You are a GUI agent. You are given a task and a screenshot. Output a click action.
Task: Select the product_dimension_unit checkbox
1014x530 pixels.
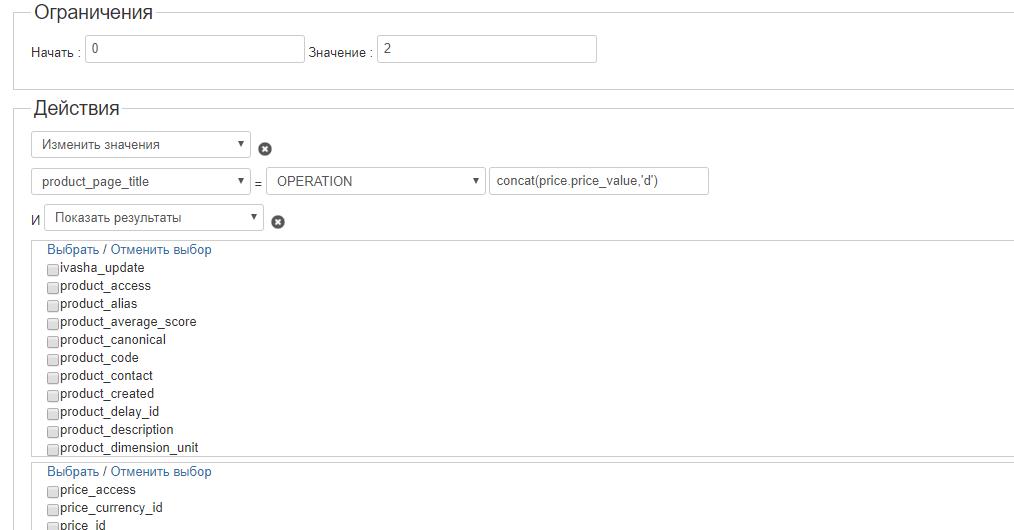tap(53, 450)
